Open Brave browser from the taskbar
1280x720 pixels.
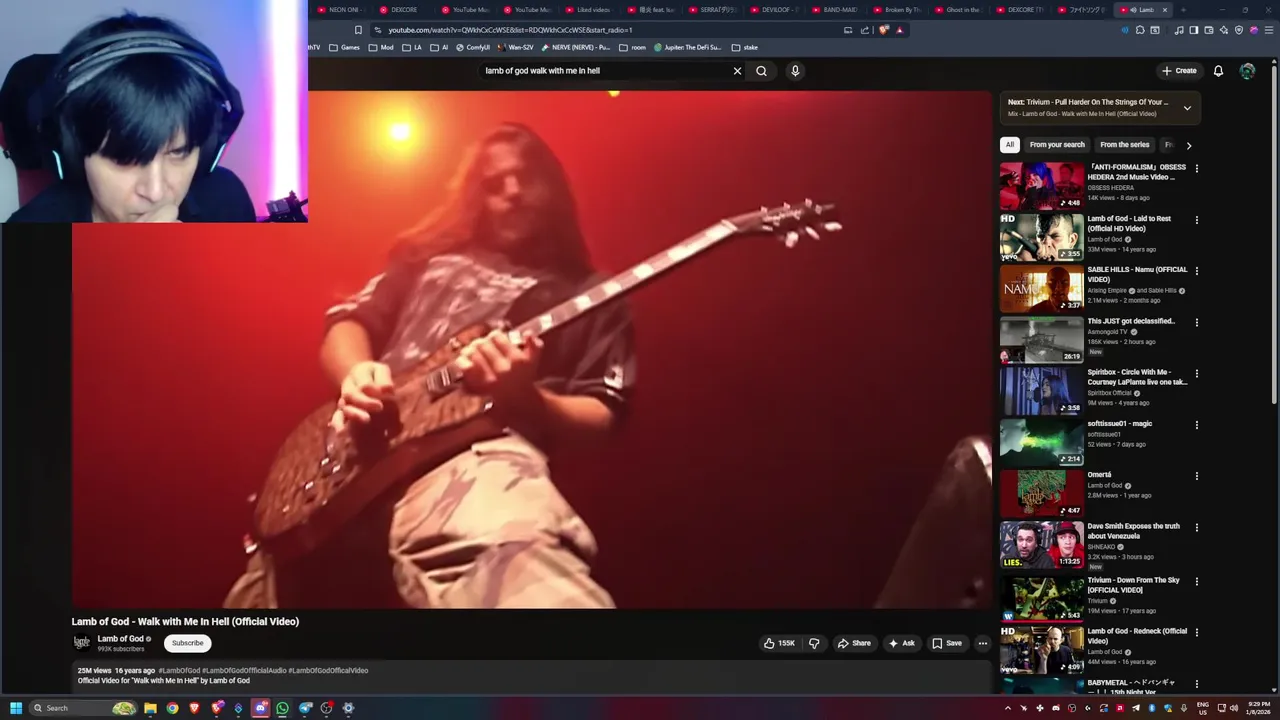194,708
